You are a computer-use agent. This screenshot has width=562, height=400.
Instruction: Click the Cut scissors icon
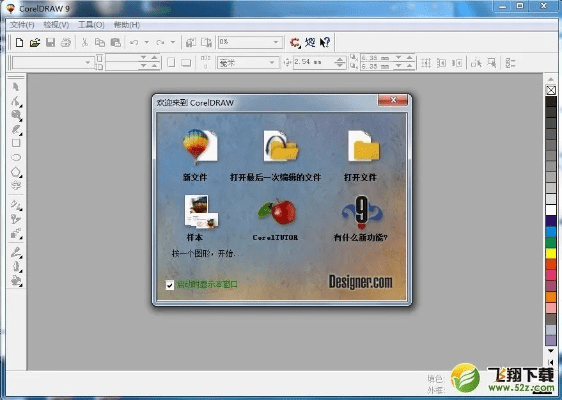click(x=85, y=43)
